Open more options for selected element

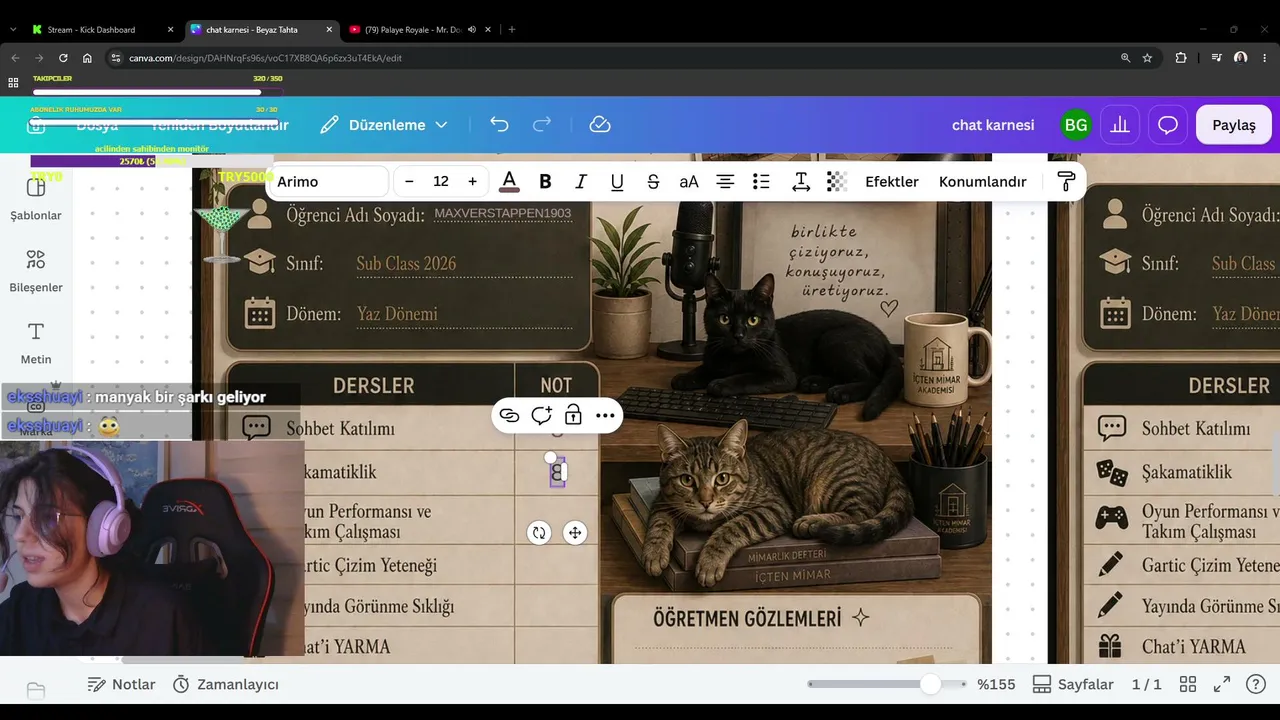(605, 415)
